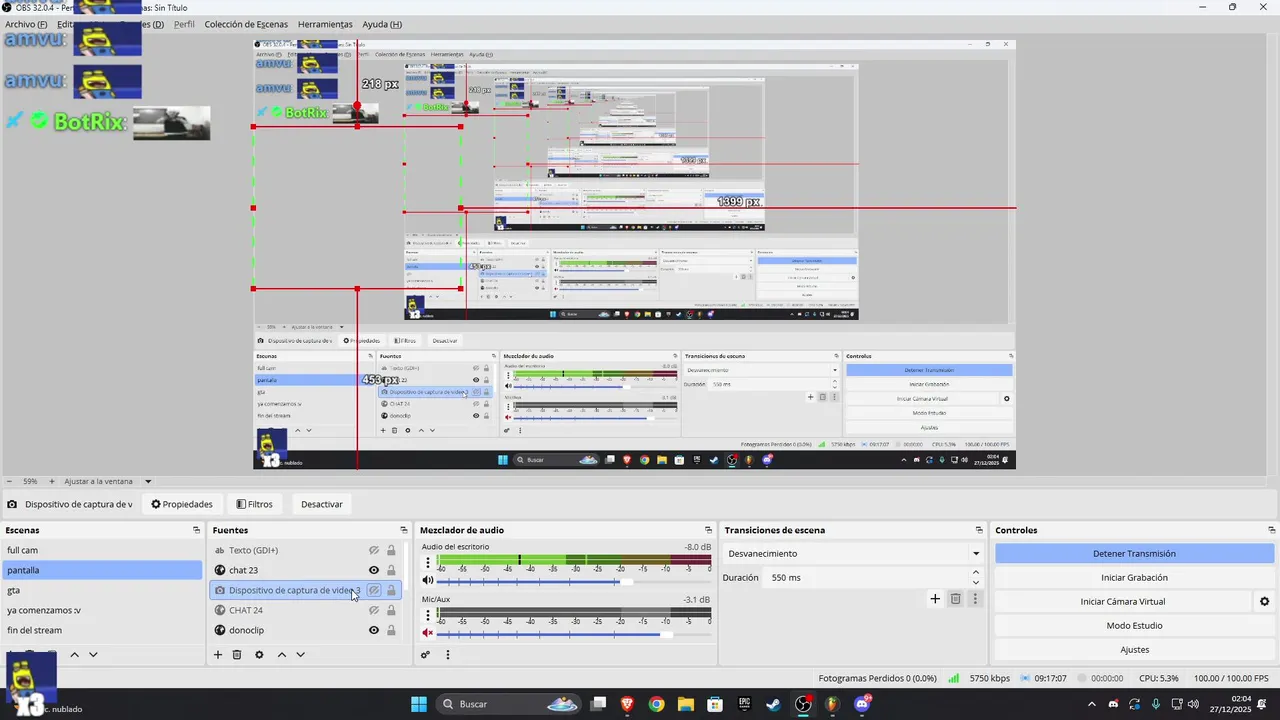Pop out the Fuentes dock panel
The height and width of the screenshot is (720, 1280).
[404, 530]
